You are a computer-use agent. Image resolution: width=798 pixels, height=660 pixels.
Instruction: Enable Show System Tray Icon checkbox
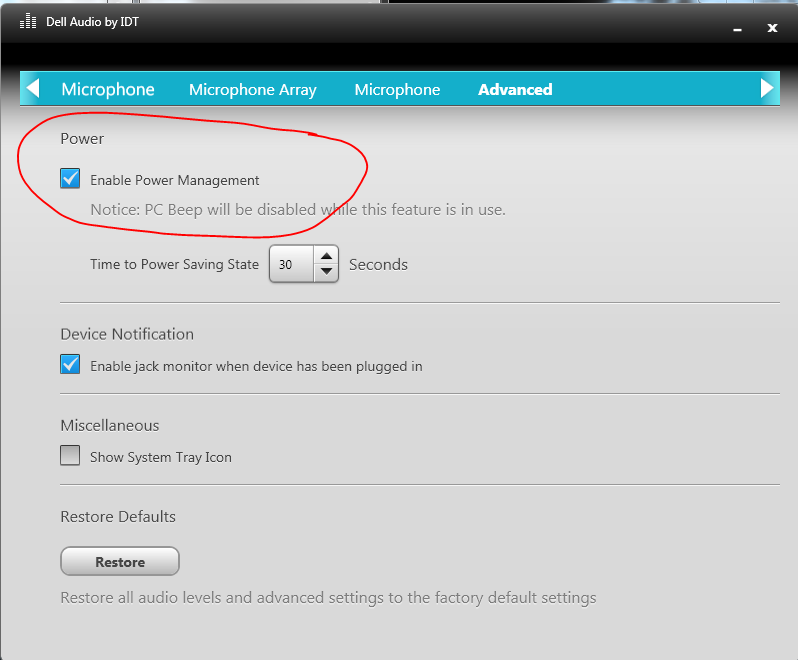click(70, 455)
